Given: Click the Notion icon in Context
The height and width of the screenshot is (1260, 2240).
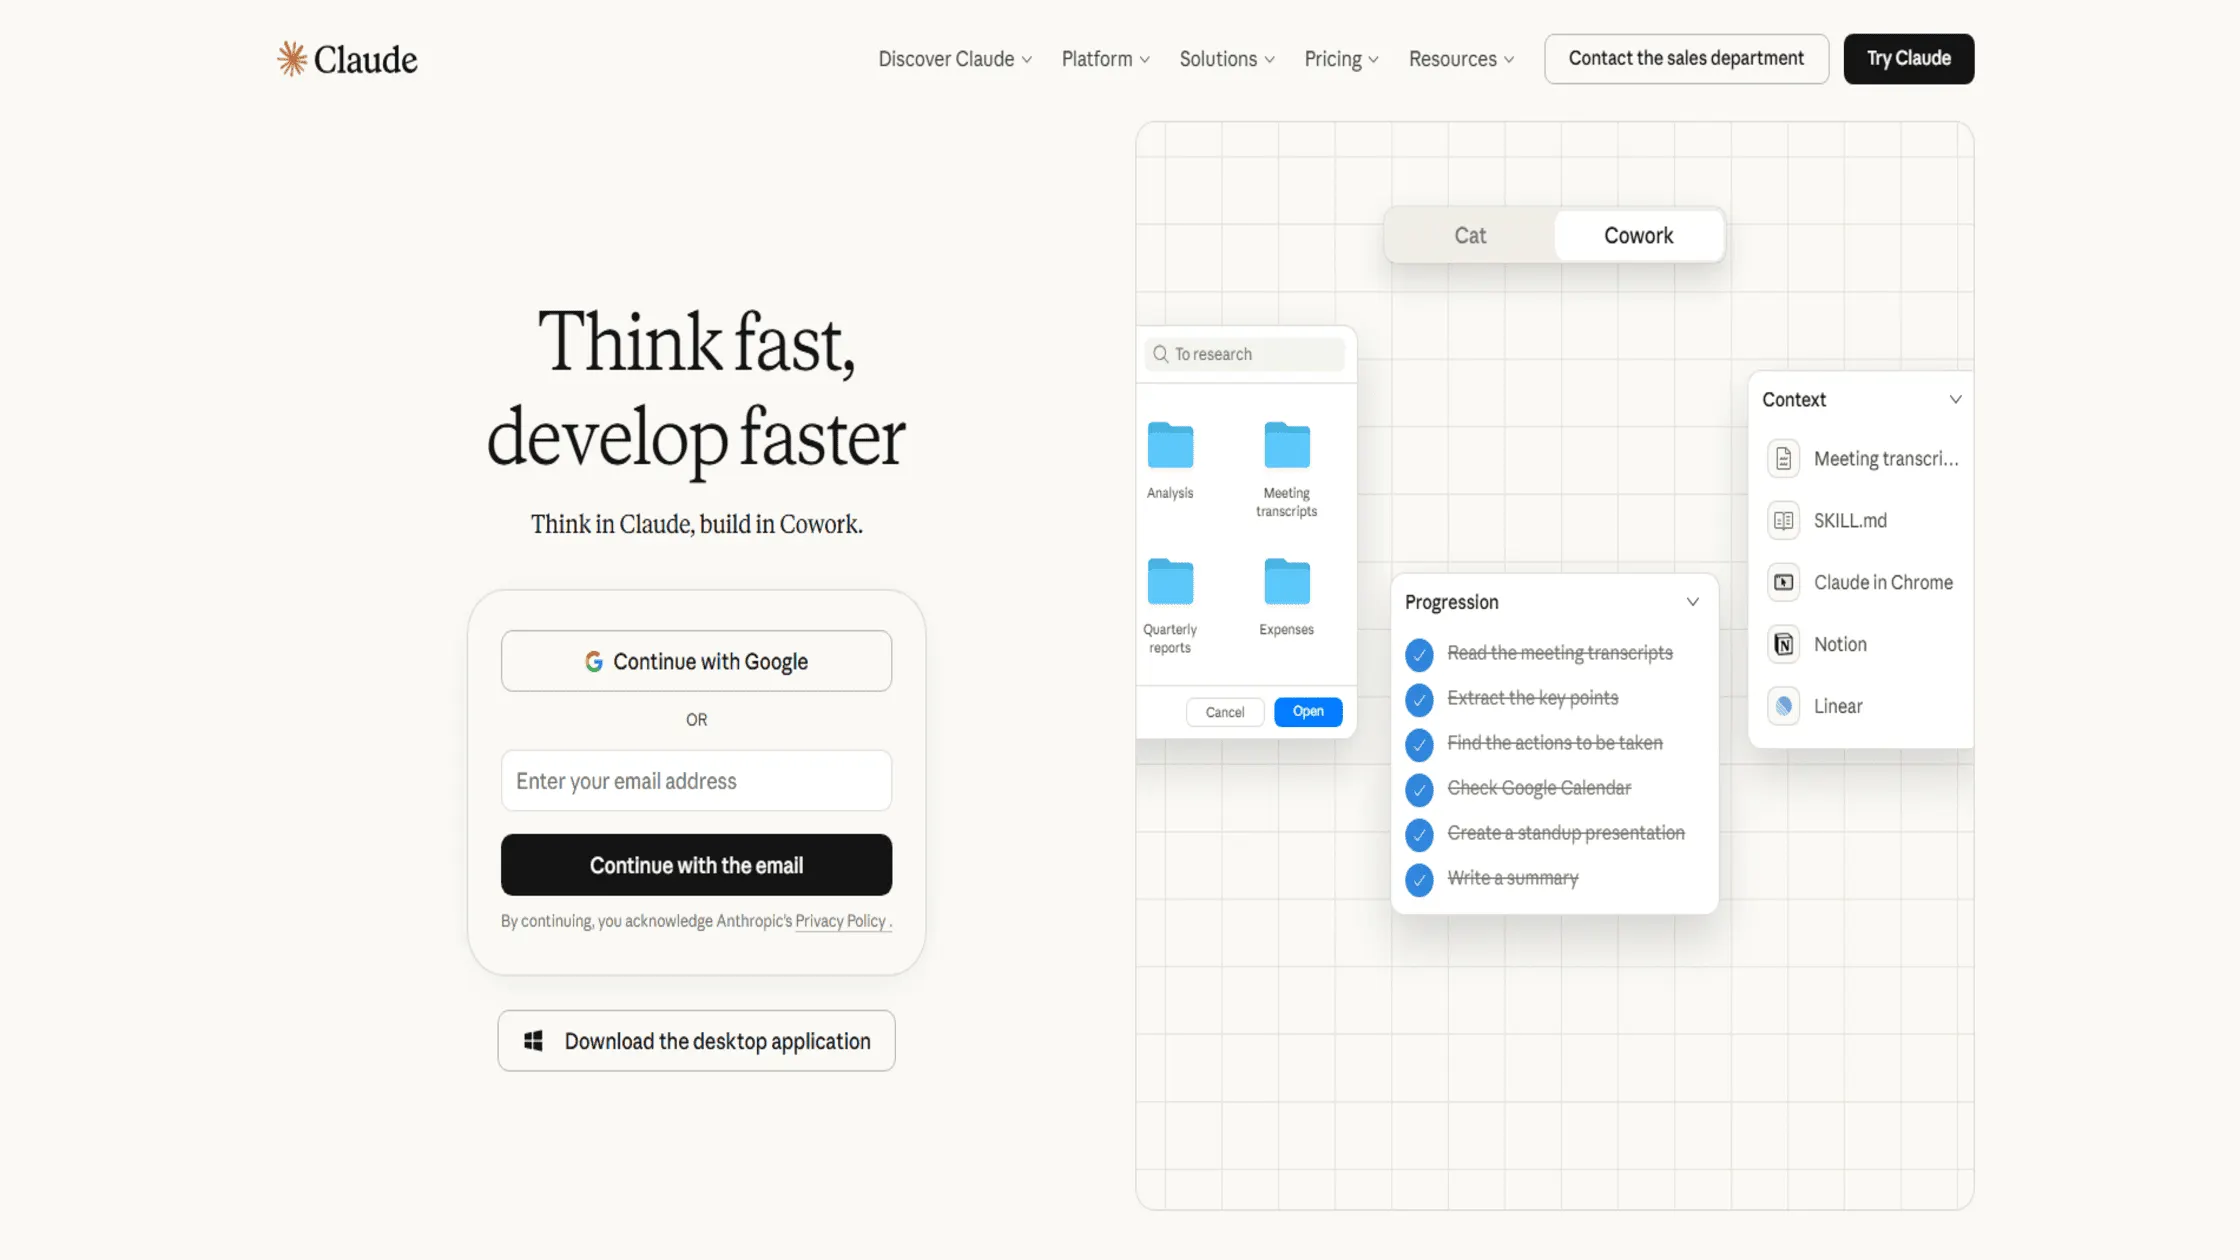Looking at the screenshot, I should 1783,644.
